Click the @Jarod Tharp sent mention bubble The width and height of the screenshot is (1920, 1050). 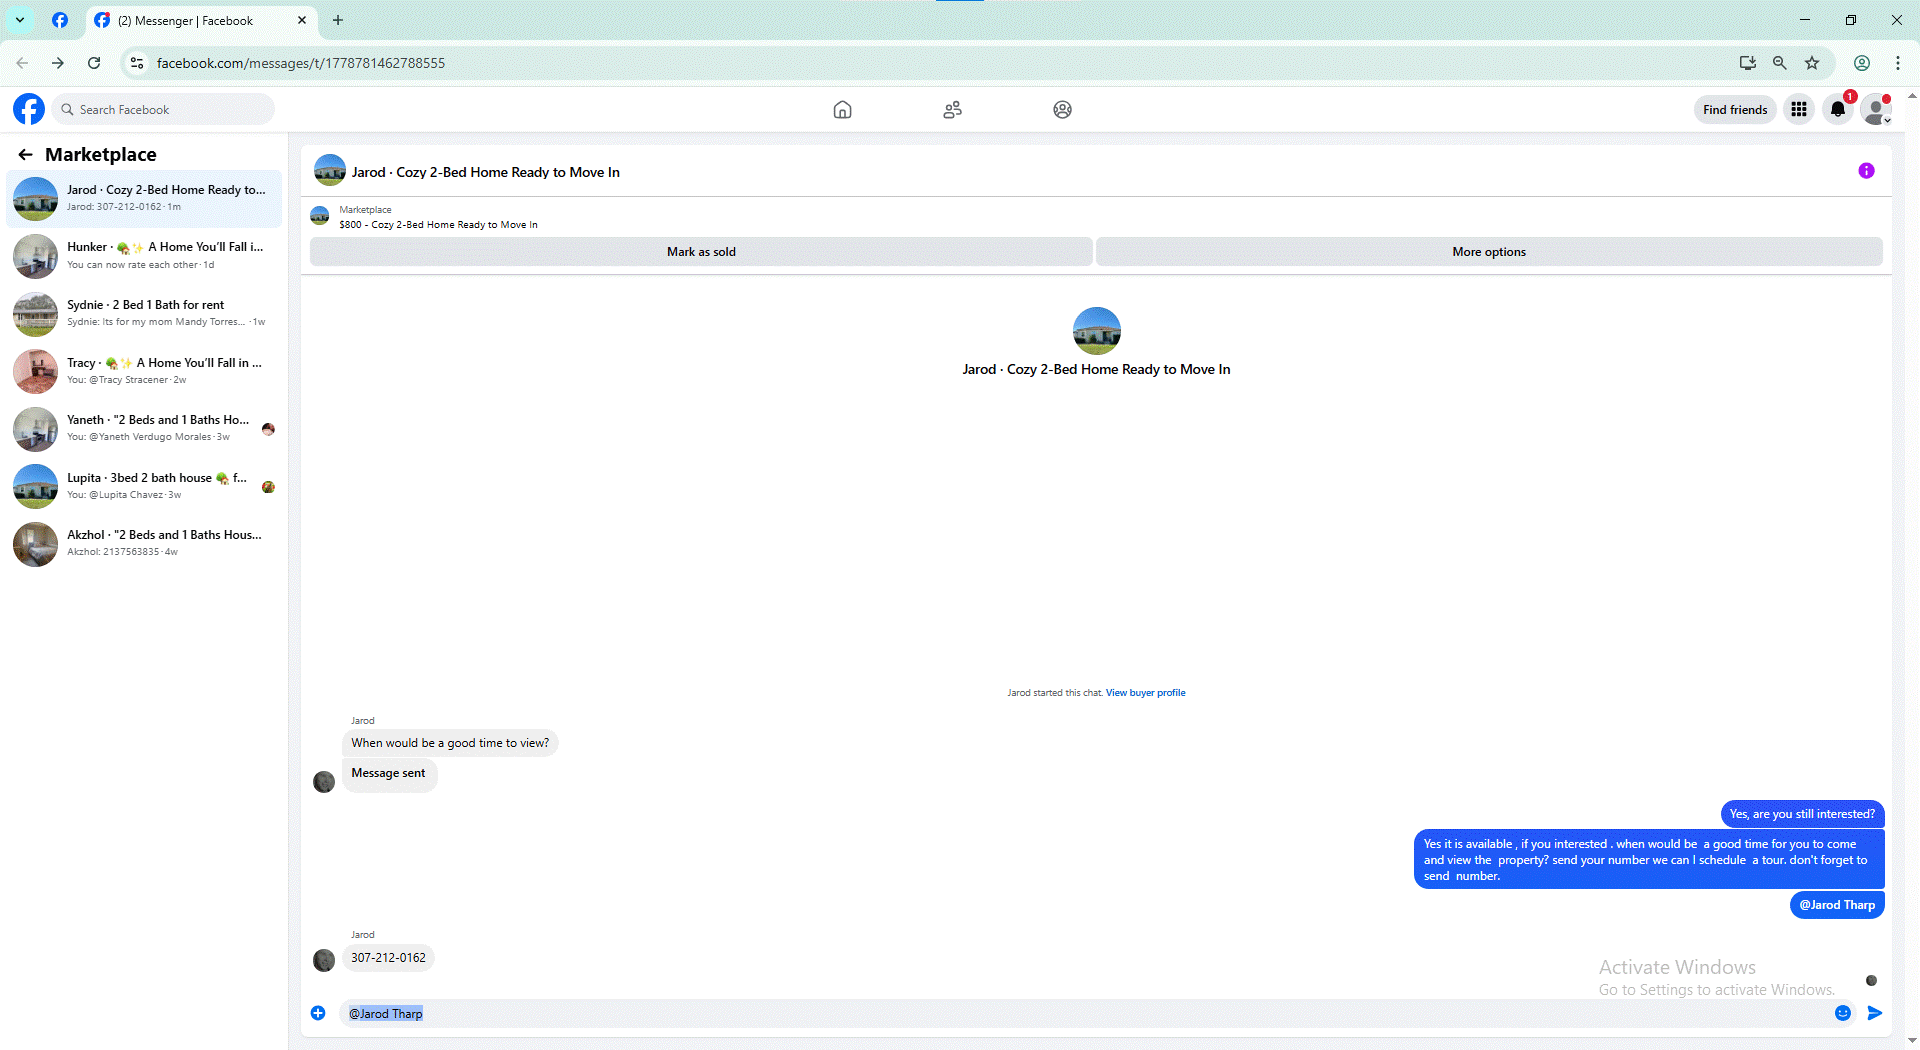pyautogui.click(x=1837, y=905)
